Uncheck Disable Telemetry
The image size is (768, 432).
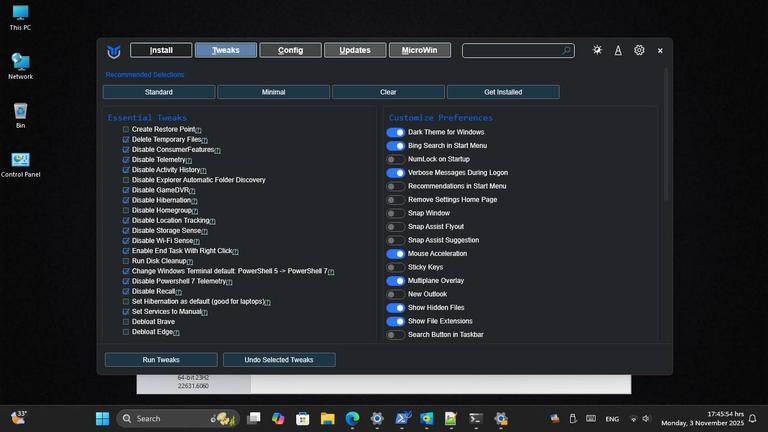point(126,160)
